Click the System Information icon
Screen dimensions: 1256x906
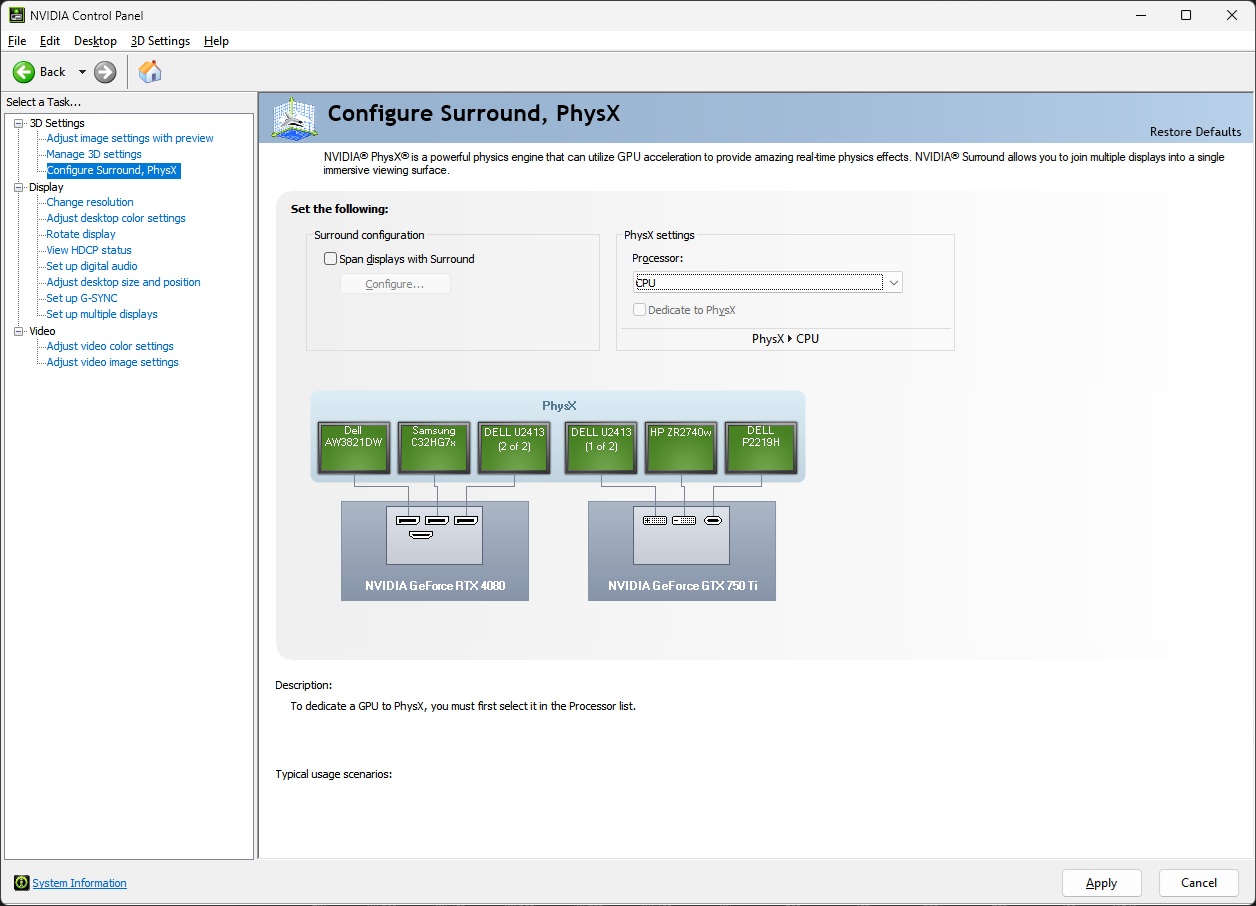click(x=21, y=883)
